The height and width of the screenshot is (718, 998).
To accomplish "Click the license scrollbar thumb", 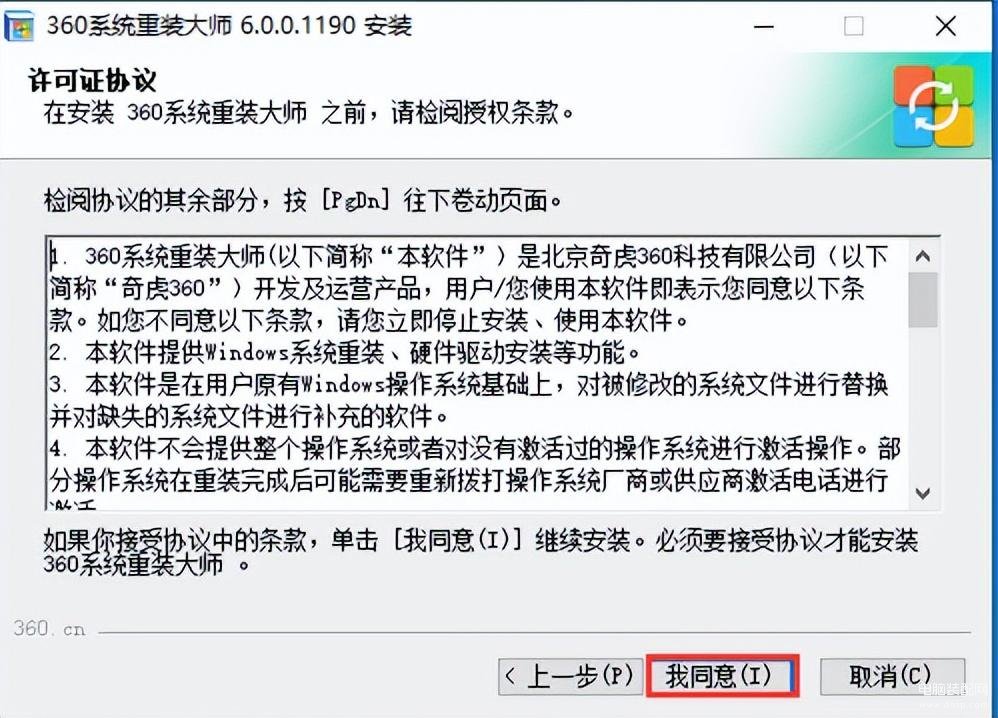I will pos(923,300).
